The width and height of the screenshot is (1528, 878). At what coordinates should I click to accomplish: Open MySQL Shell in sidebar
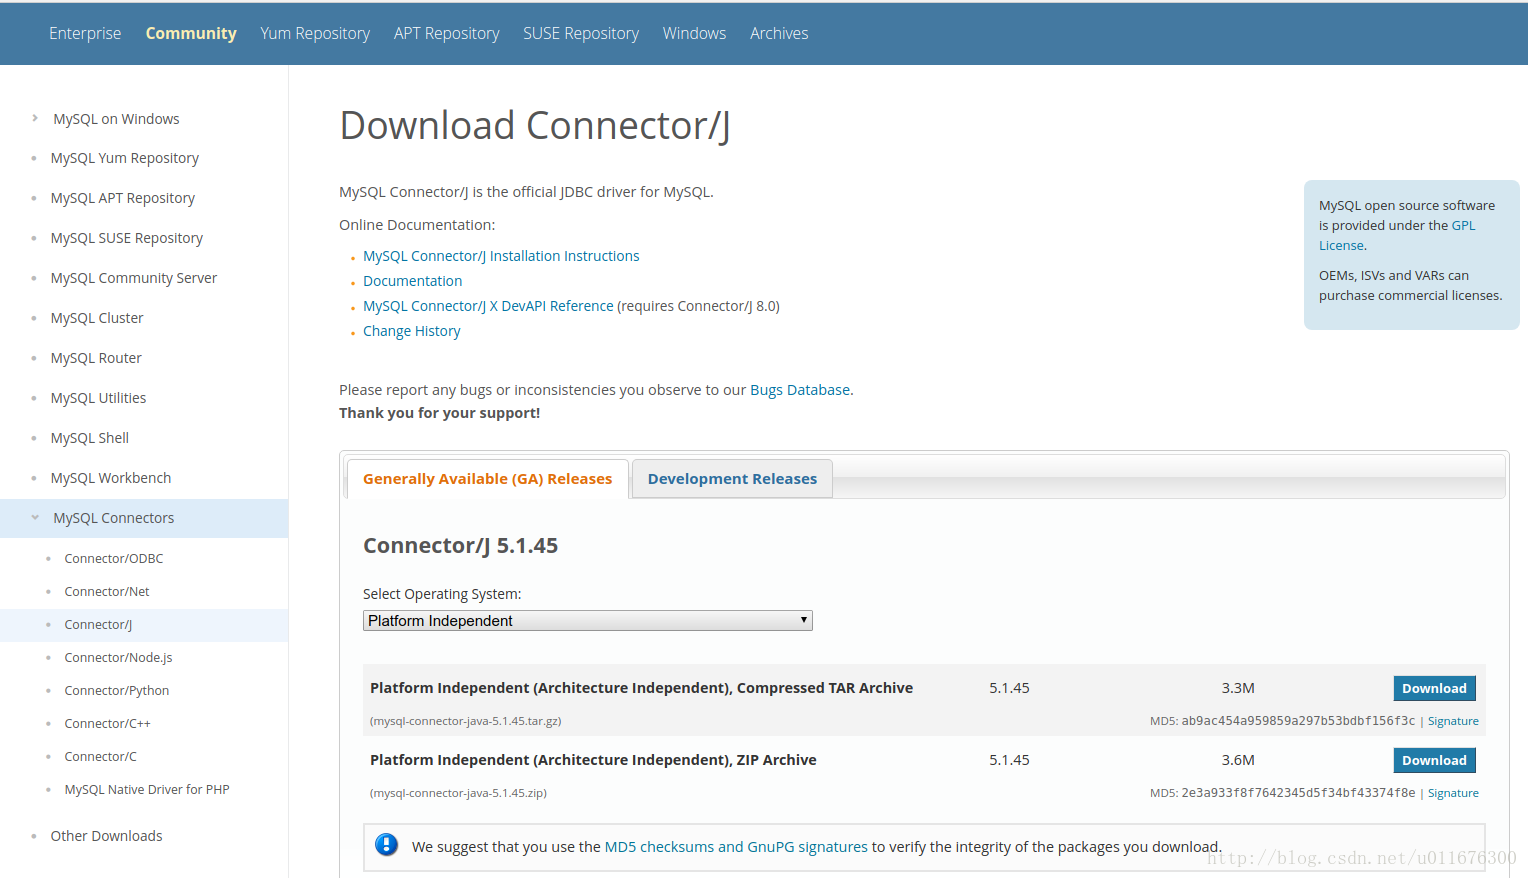90,438
